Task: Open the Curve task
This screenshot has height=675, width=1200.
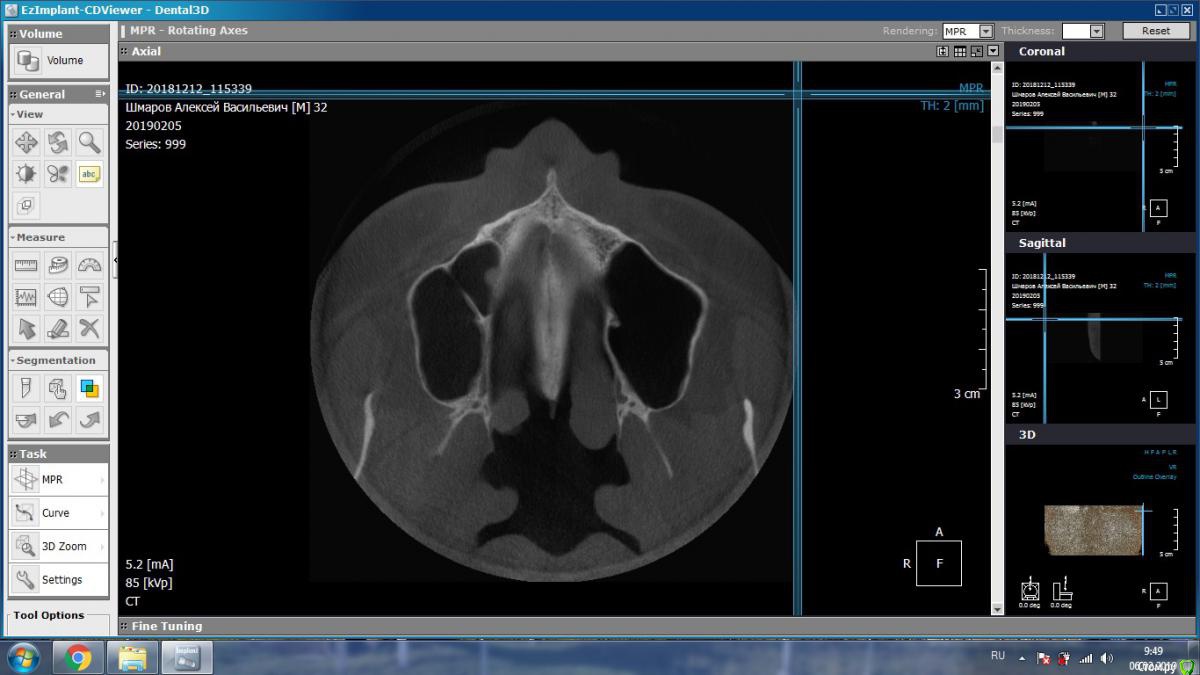Action: pos(58,513)
